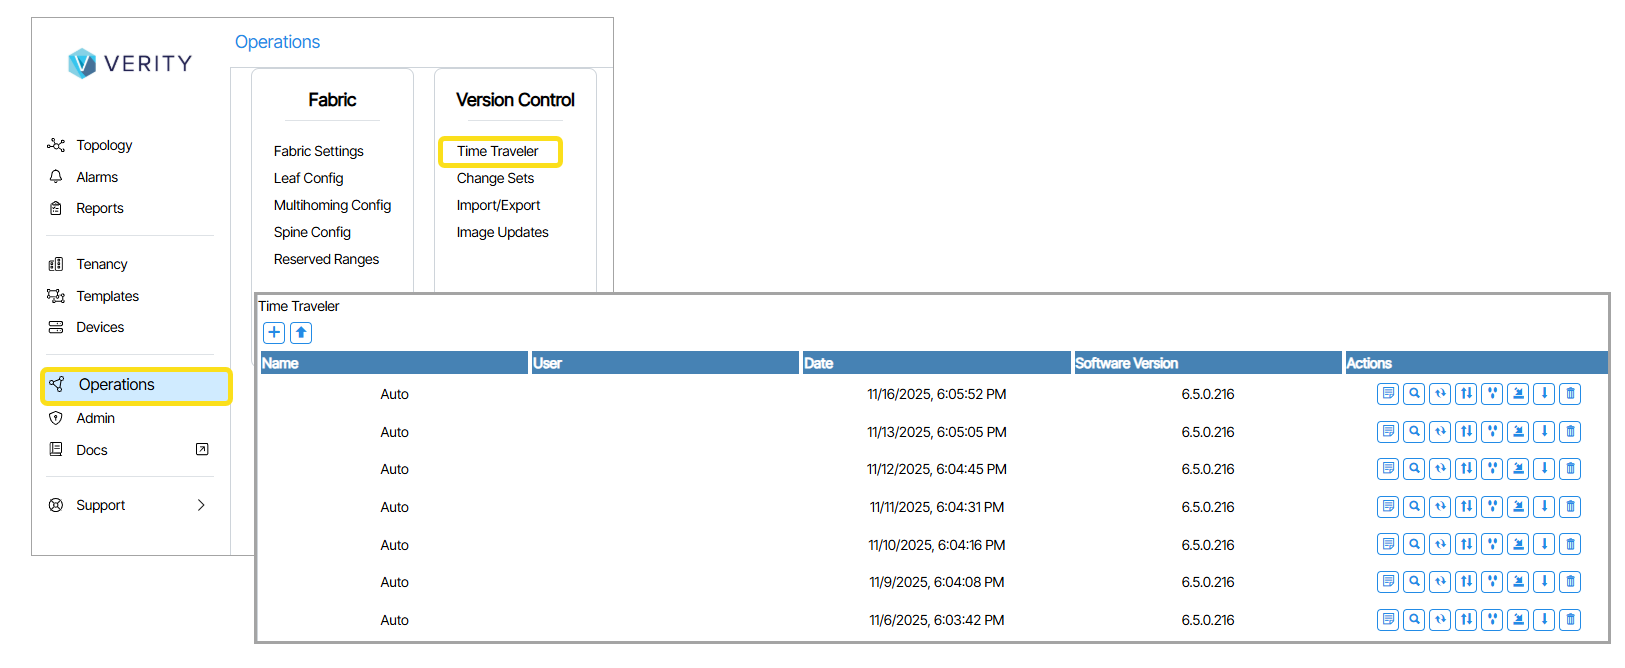The height and width of the screenshot is (668, 1625).
Task: Sort the table by the Date column header
Action: point(818,363)
